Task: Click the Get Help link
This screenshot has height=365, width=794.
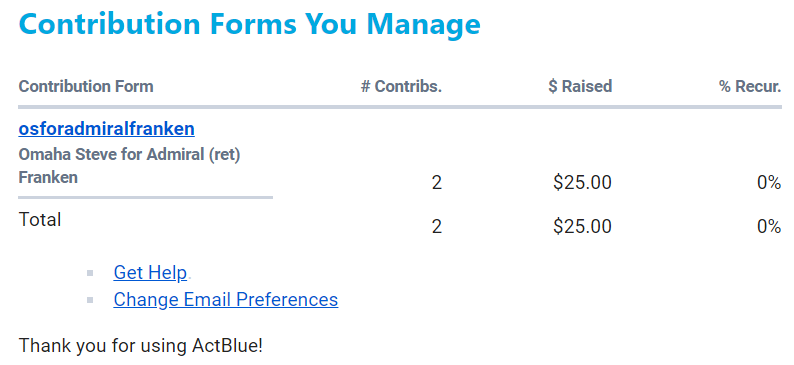Action: (x=150, y=272)
